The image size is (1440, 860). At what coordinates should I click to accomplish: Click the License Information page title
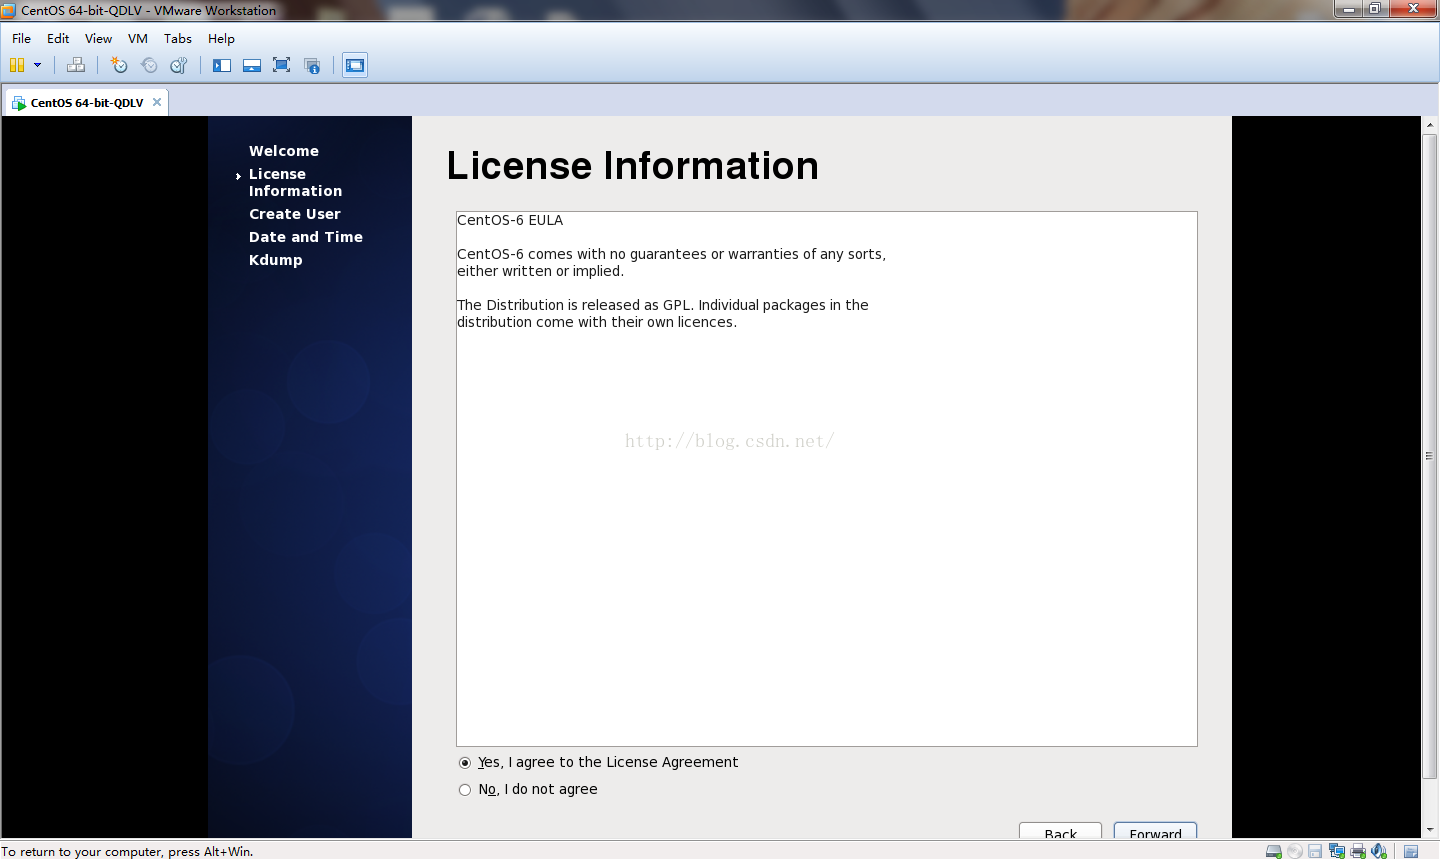click(x=632, y=166)
